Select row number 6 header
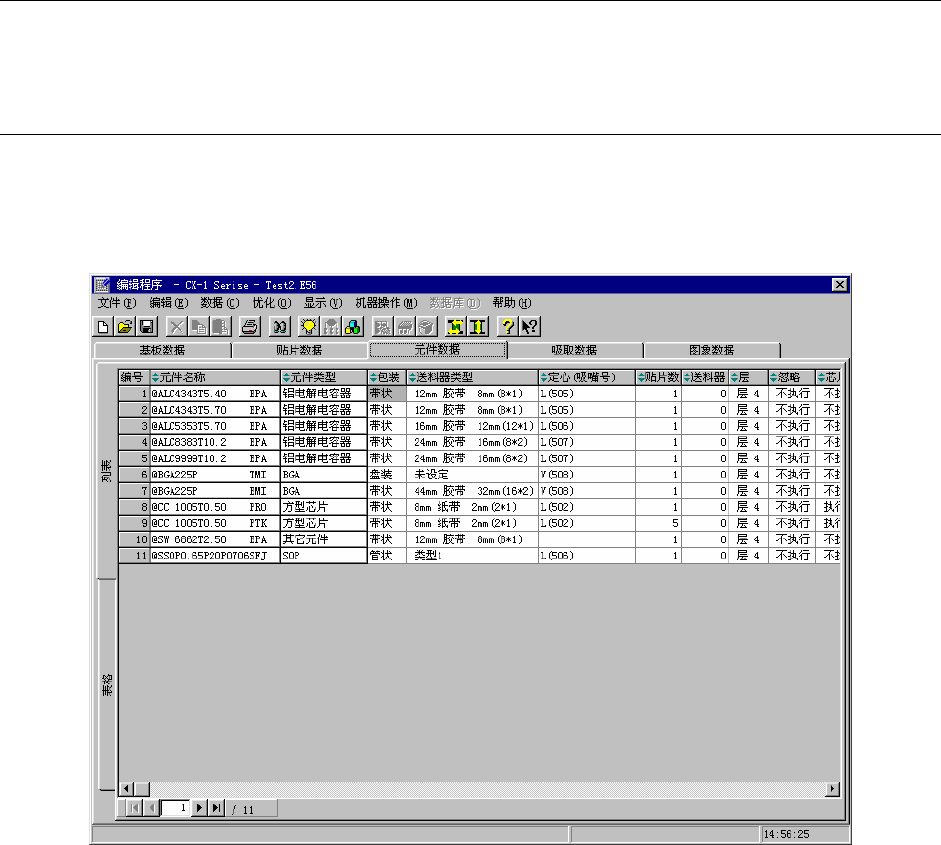The width and height of the screenshot is (941, 845). coord(134,474)
